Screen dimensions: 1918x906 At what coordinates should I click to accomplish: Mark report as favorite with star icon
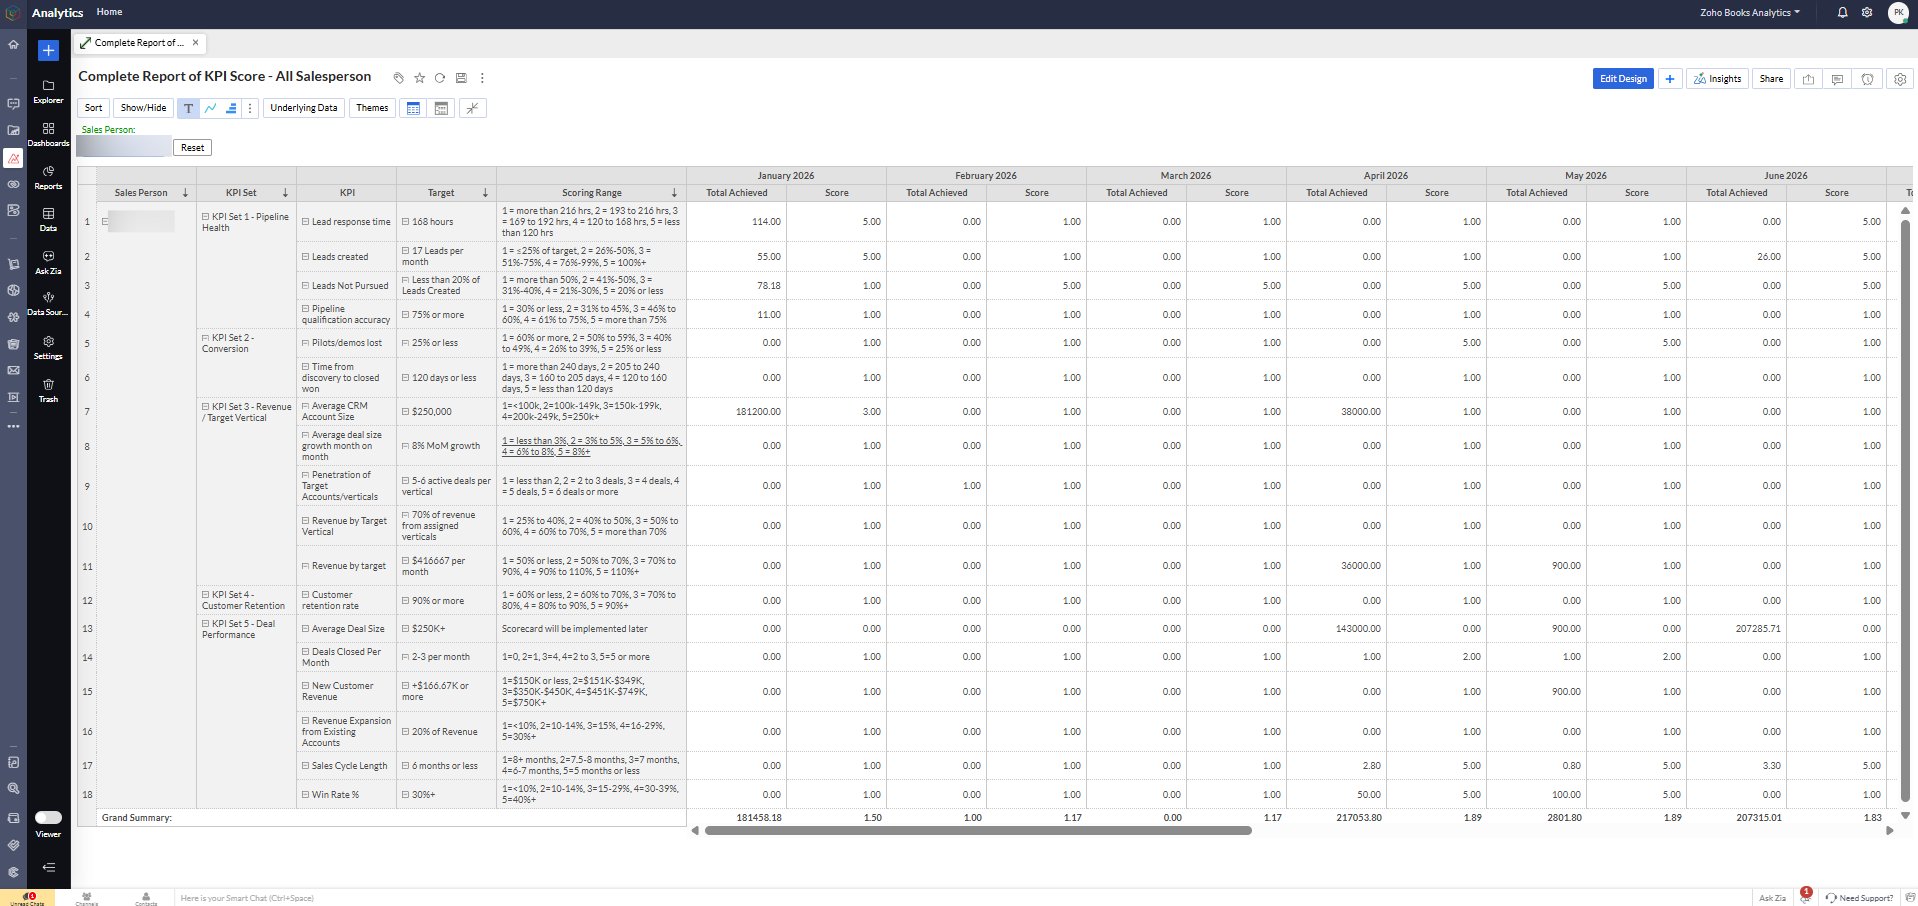pyautogui.click(x=420, y=78)
